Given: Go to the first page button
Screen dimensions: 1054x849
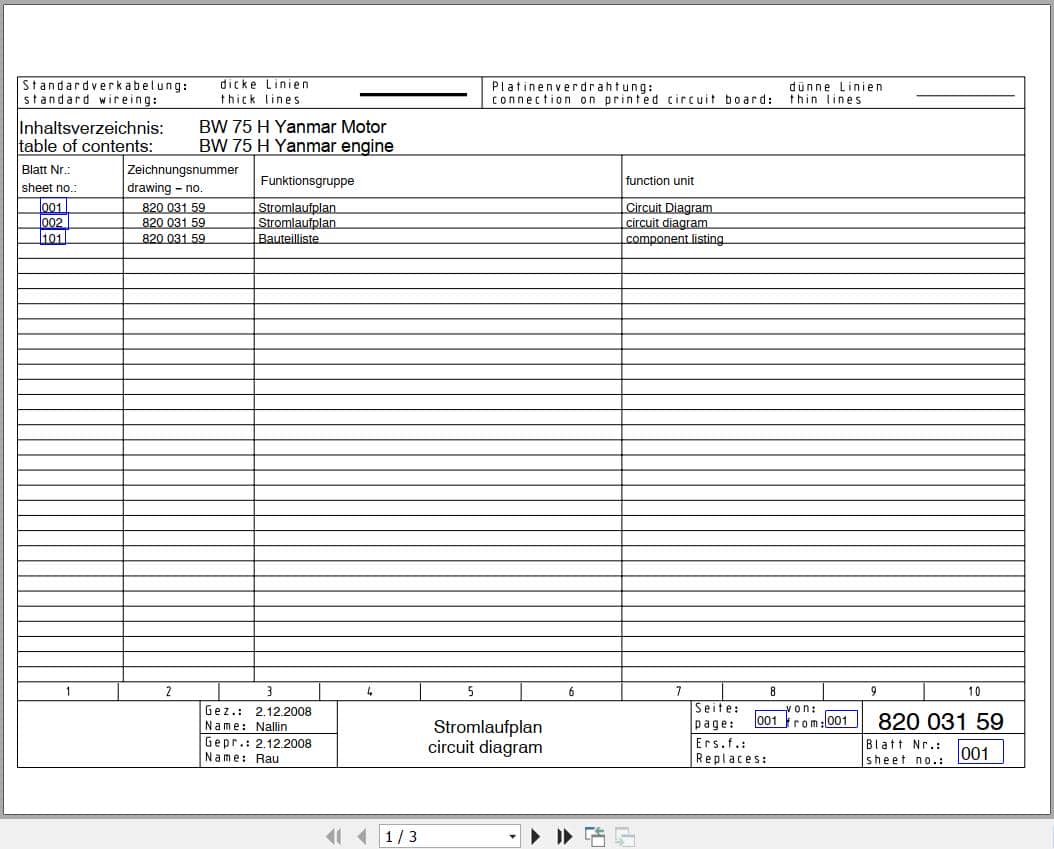Looking at the screenshot, I should point(333,836).
